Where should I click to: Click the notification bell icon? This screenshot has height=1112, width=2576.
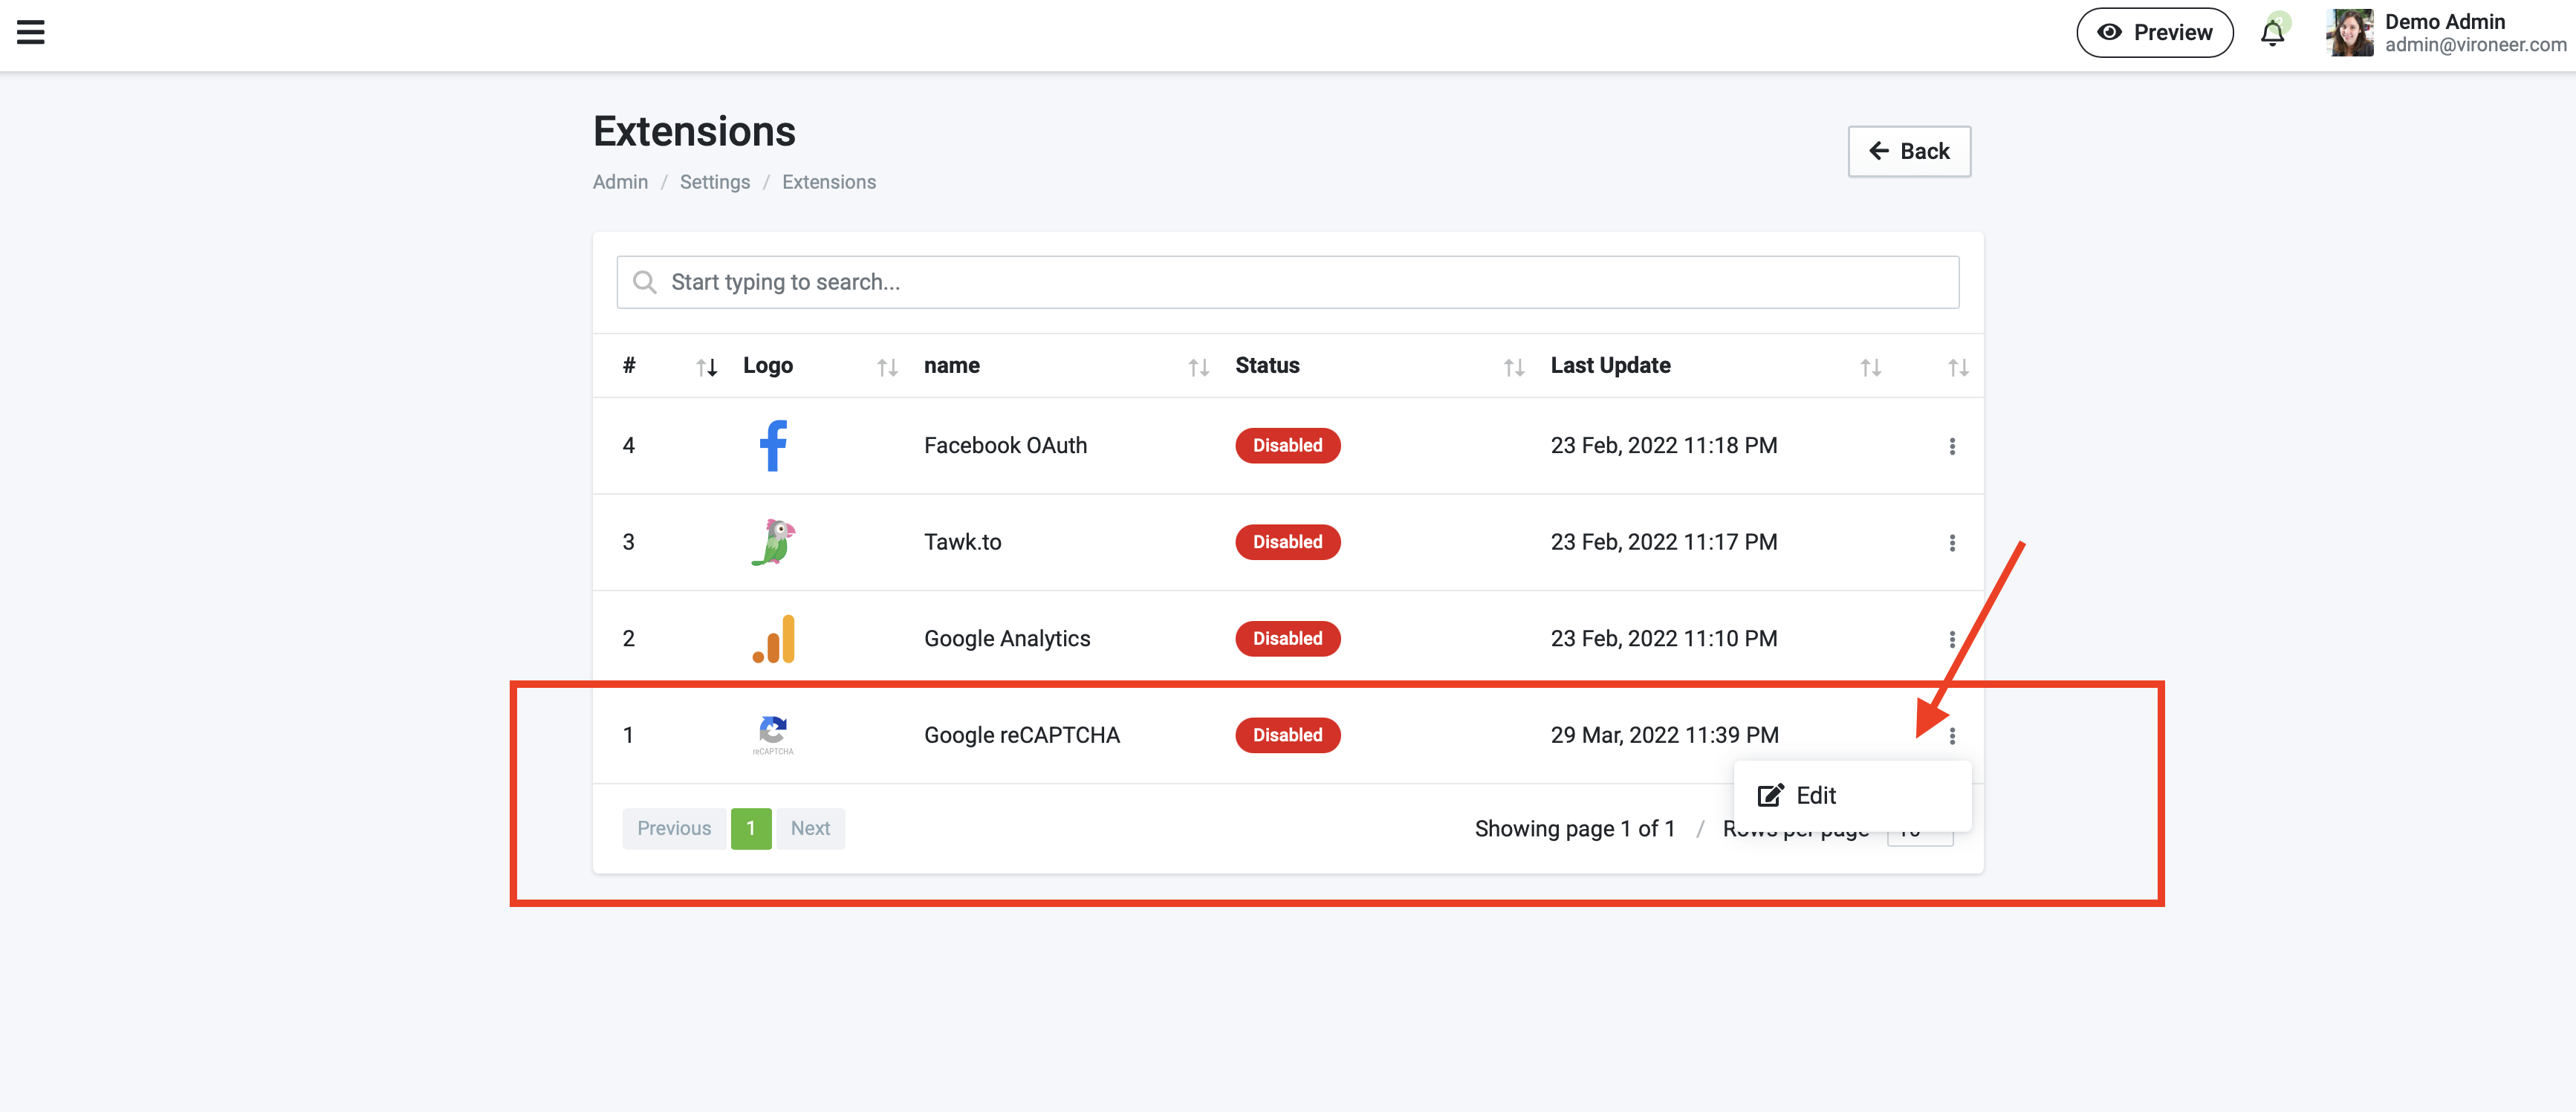pyautogui.click(x=2272, y=33)
